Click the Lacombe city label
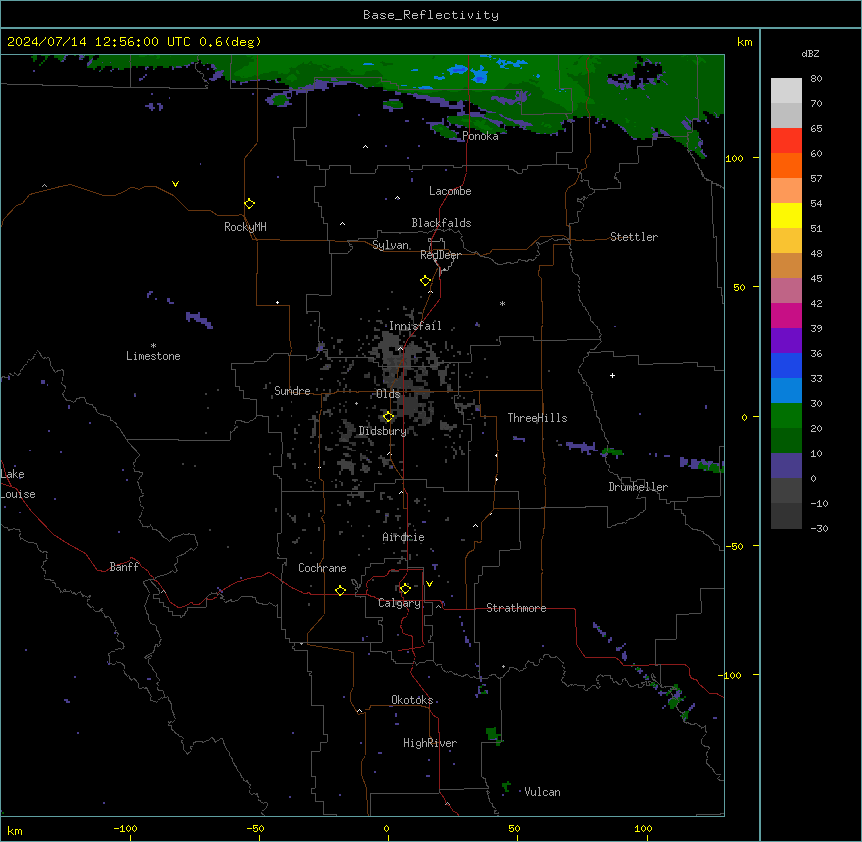 point(450,191)
